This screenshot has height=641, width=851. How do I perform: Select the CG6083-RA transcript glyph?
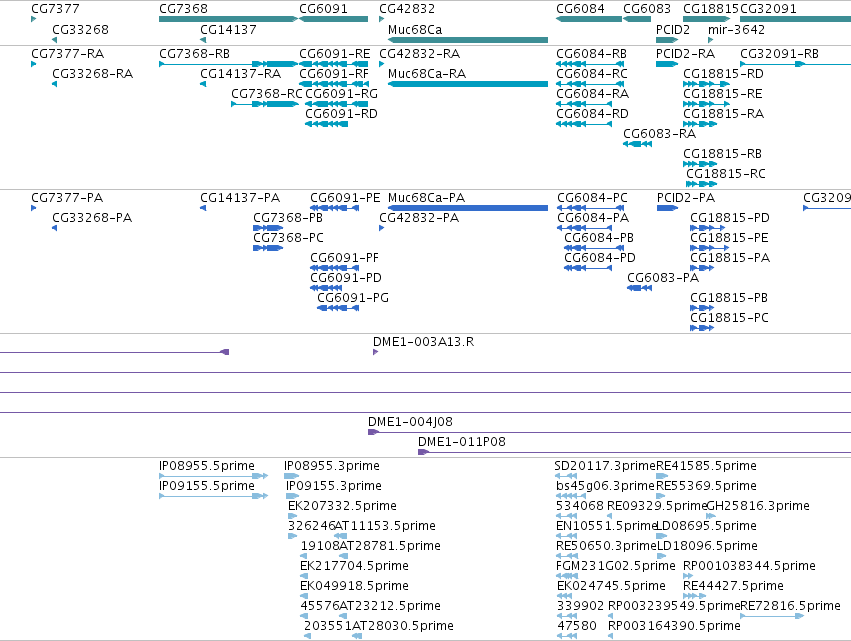[637, 144]
